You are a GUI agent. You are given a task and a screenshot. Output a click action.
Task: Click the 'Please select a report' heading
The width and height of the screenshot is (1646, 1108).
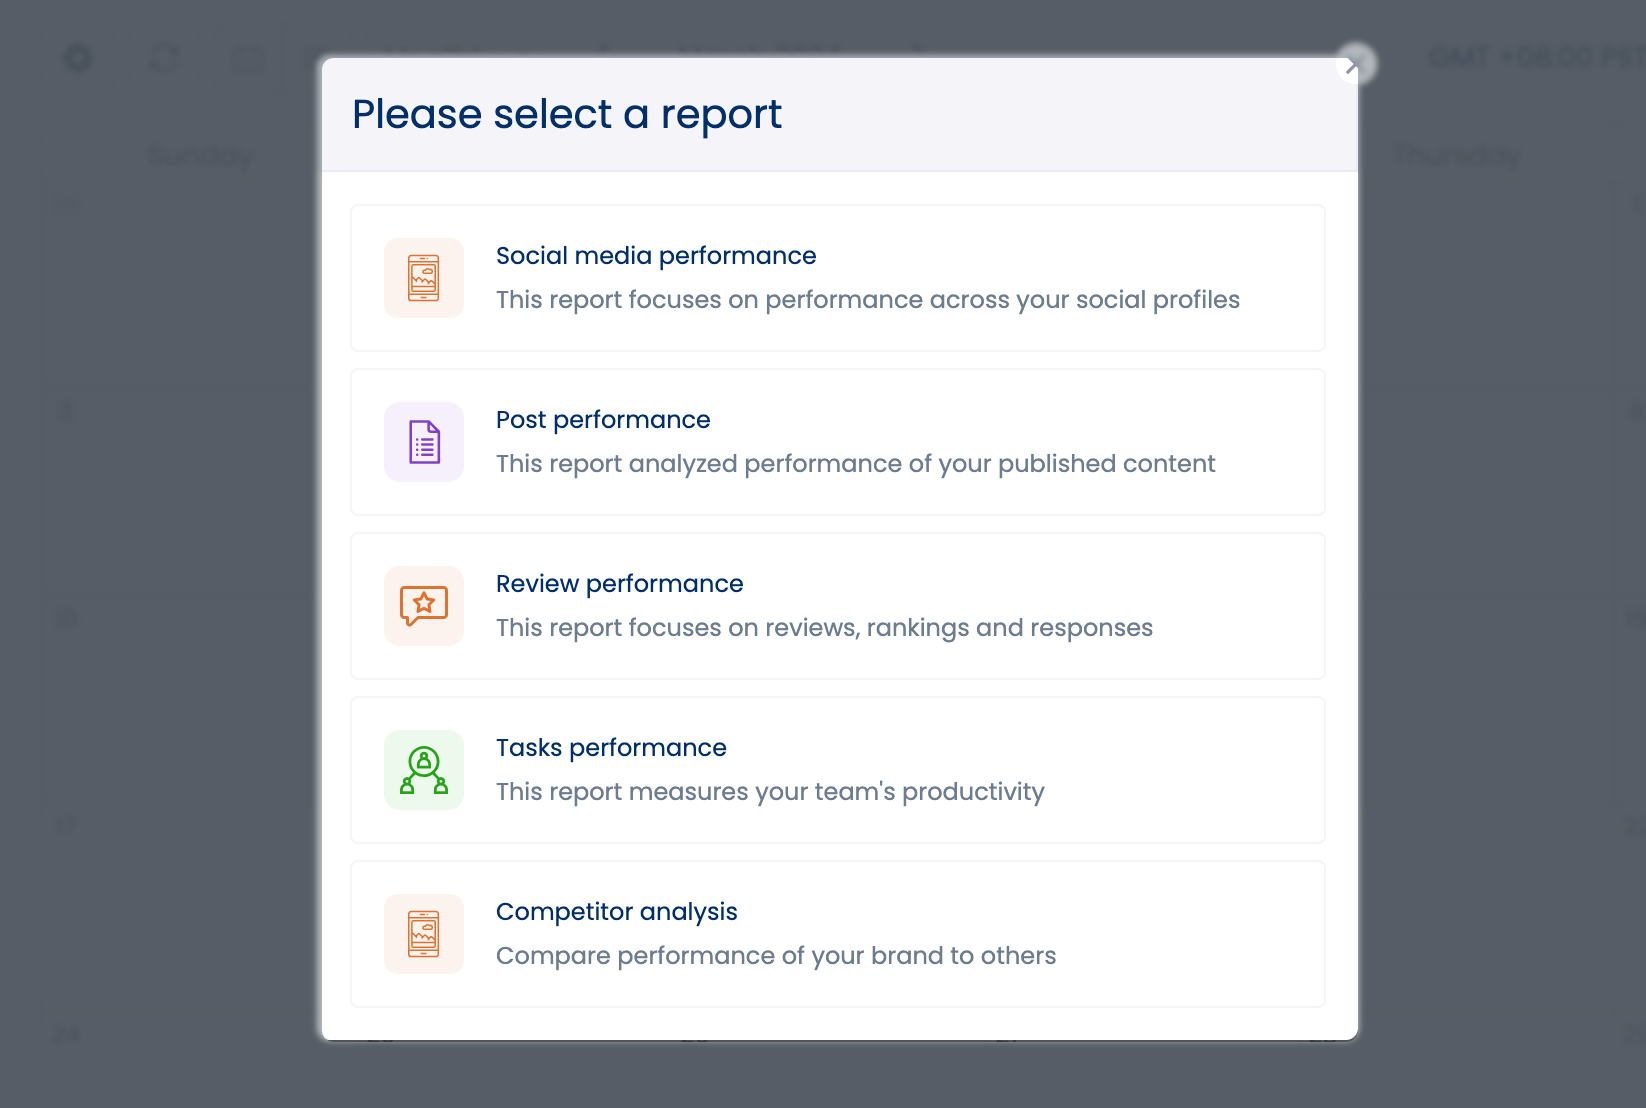pos(567,114)
